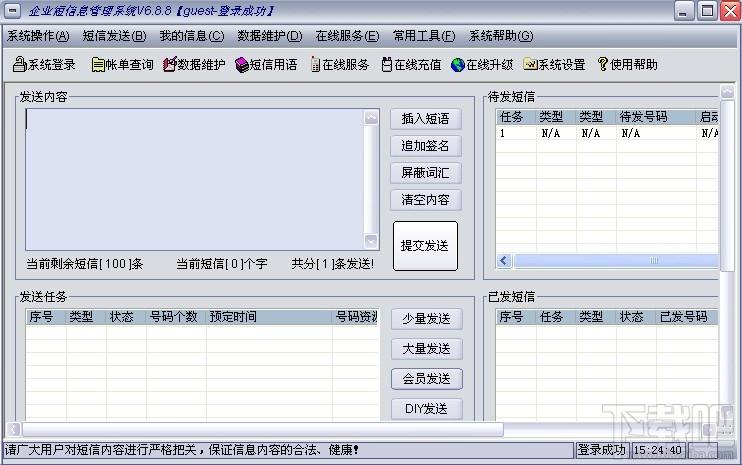The height and width of the screenshot is (465, 742).
Task: Click left arrow of 待发短信 horizontal scrollbar
Action: pyautogui.click(x=504, y=260)
